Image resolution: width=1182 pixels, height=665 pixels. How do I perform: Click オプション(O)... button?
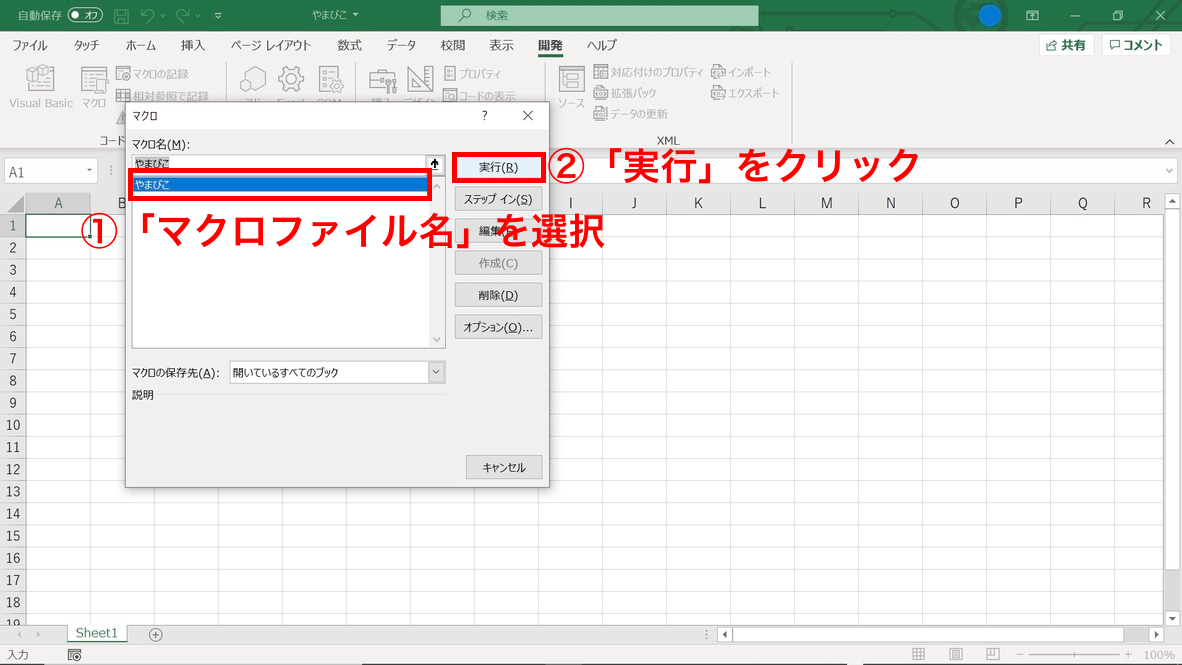pyautogui.click(x=498, y=327)
